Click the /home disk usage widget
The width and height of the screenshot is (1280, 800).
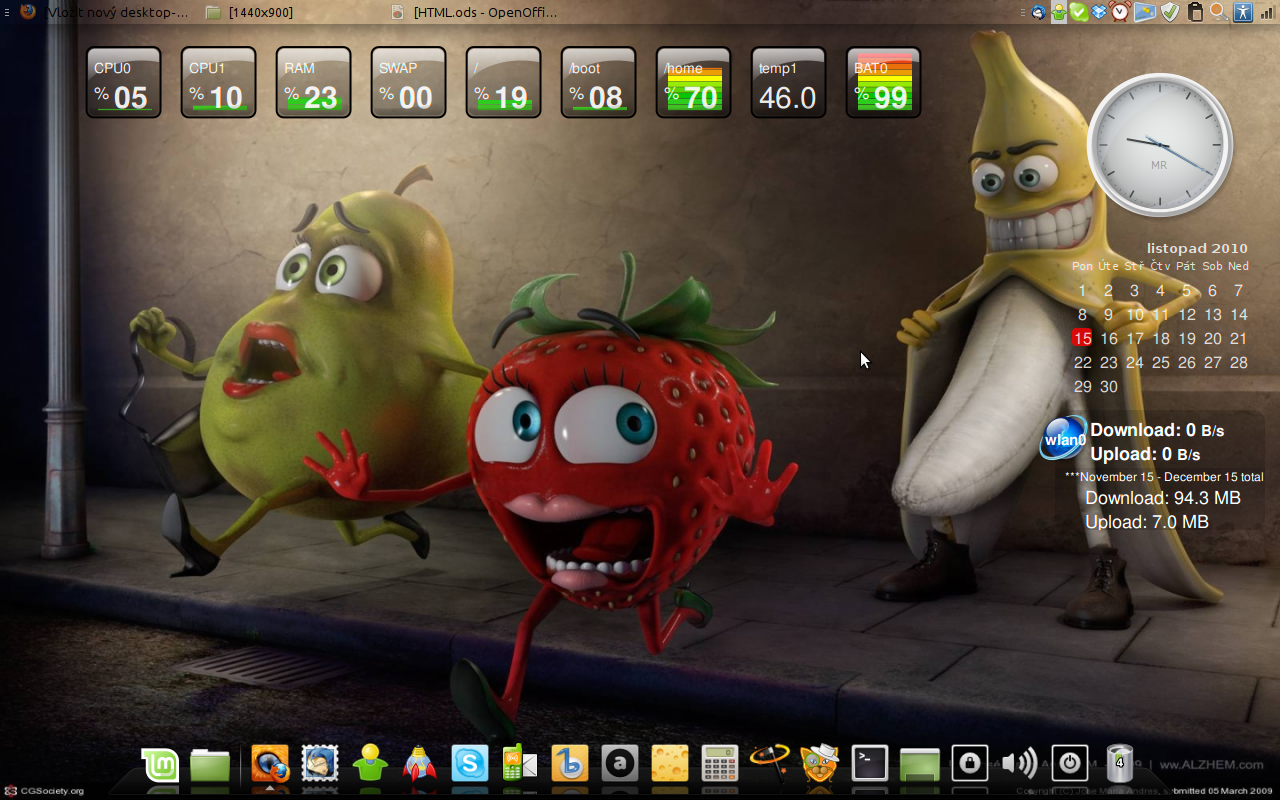coord(693,82)
